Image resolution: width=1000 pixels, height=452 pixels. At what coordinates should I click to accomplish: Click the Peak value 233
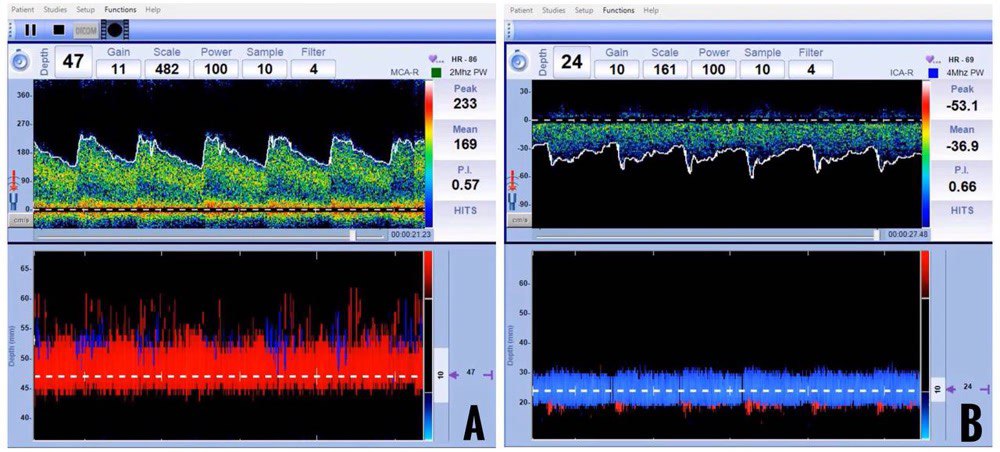click(467, 105)
